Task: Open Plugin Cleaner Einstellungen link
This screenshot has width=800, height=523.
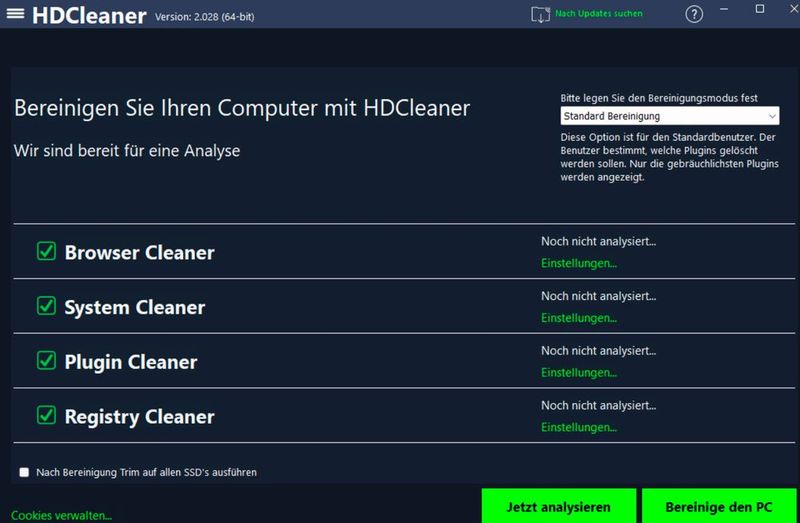Action: pyautogui.click(x=579, y=372)
